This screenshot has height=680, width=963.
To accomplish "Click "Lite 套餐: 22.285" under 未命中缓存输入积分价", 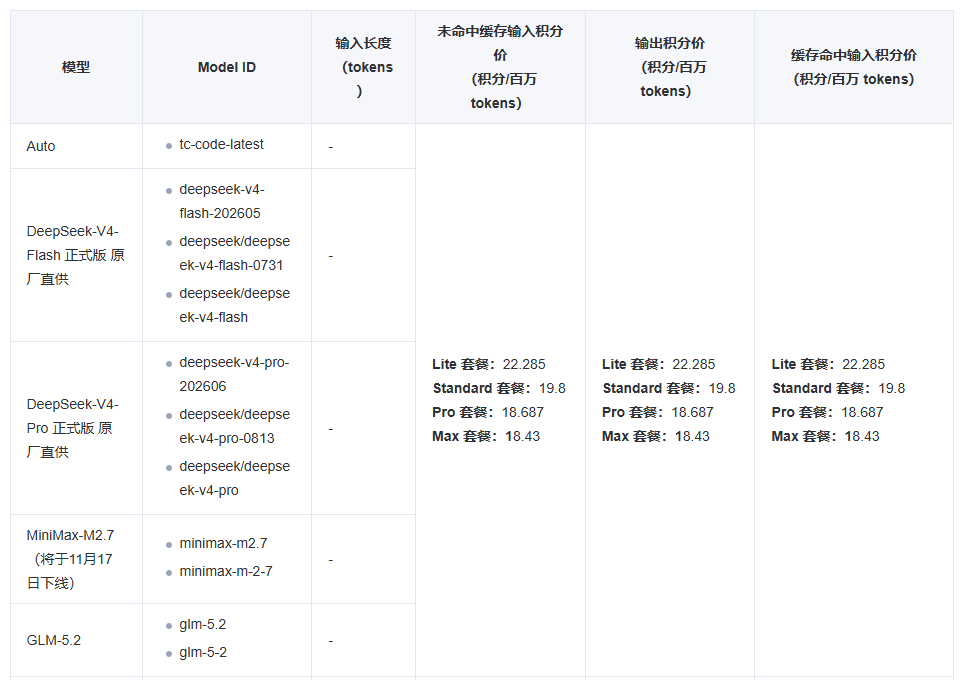I will 489,364.
